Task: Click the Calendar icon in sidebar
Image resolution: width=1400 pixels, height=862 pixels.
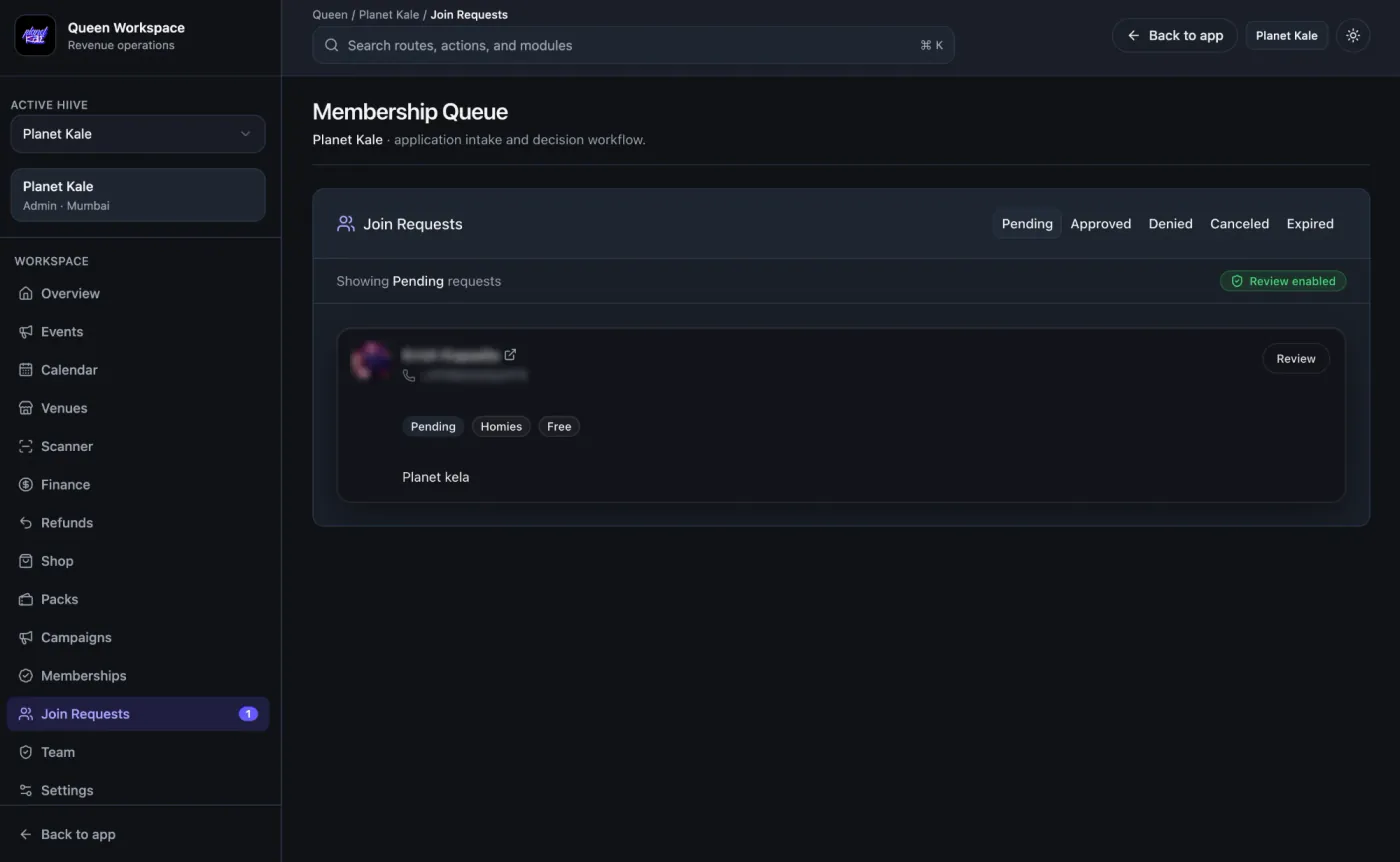Action: pyautogui.click(x=26, y=370)
